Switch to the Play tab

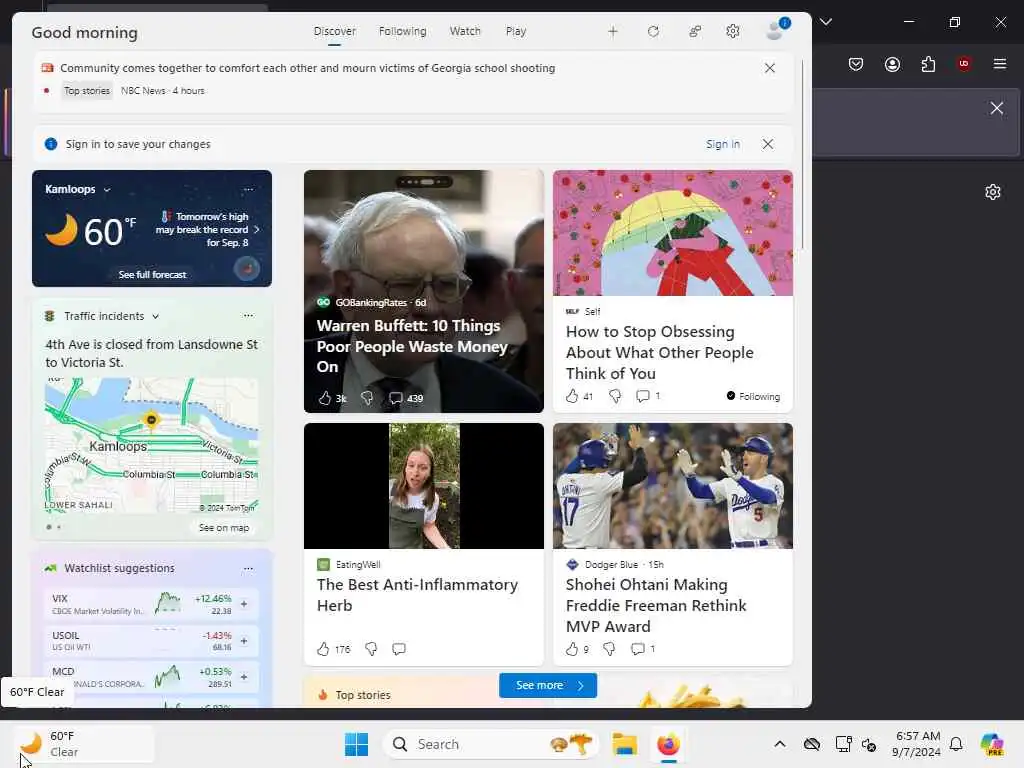point(516,31)
